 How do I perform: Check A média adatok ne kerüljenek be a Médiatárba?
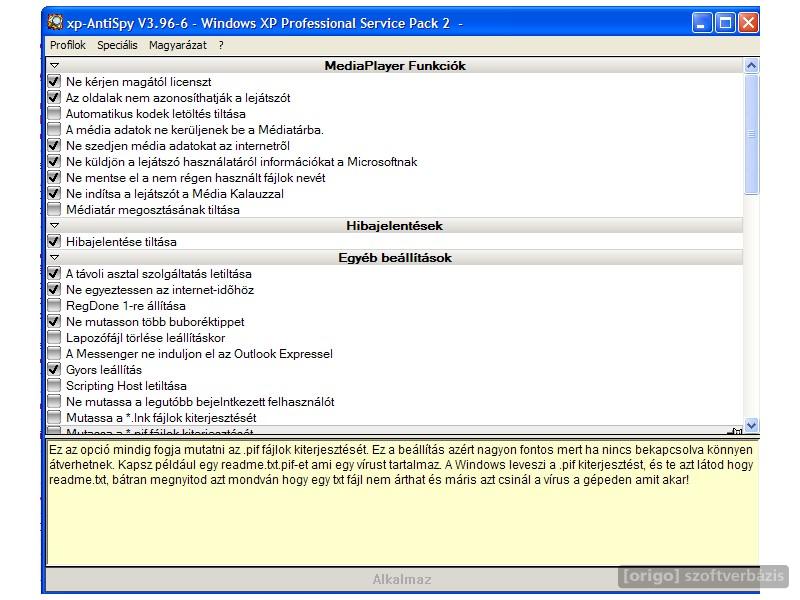(x=54, y=129)
